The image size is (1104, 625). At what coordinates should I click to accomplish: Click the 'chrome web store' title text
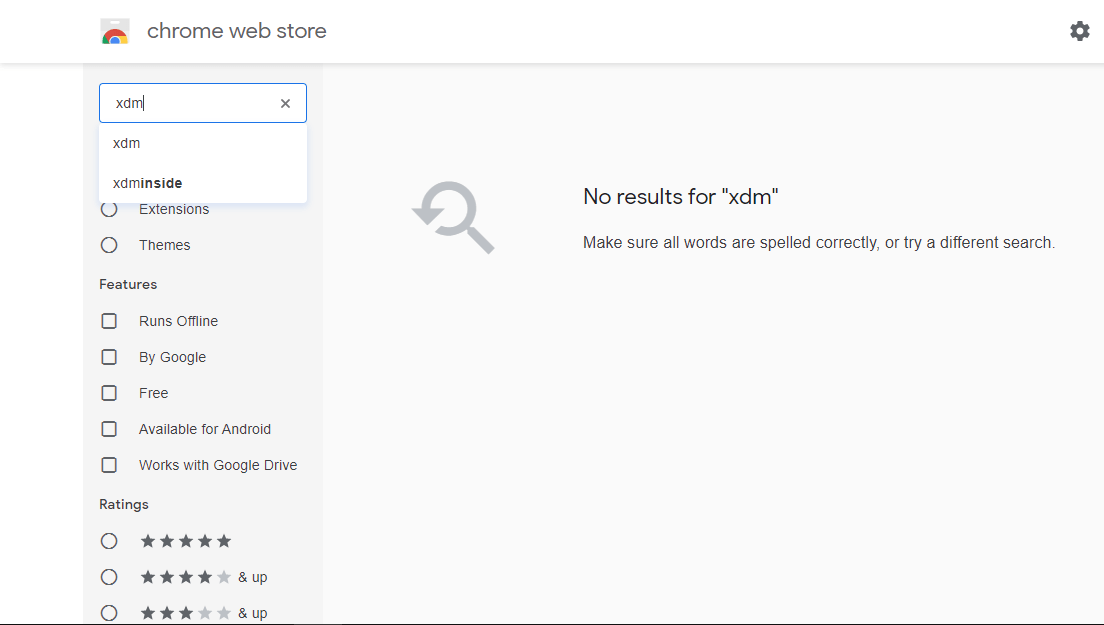(237, 31)
